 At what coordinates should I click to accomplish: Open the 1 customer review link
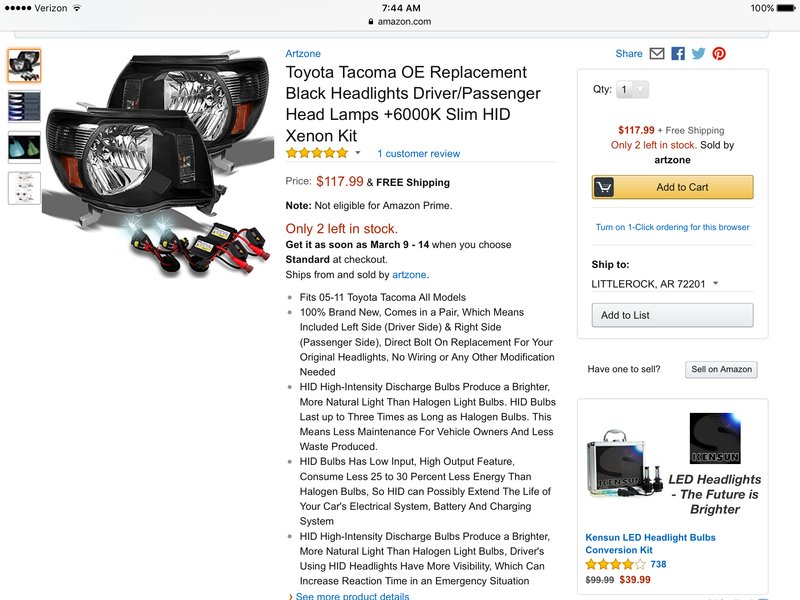[418, 154]
